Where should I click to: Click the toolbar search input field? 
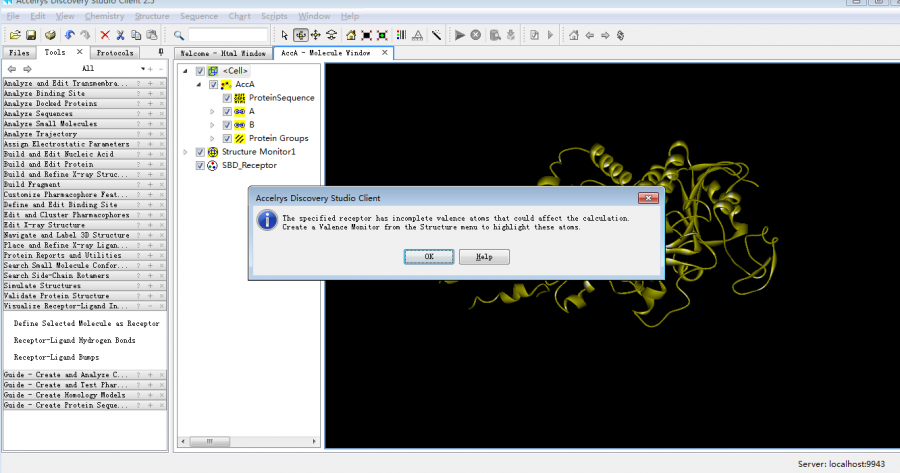[x=228, y=35]
